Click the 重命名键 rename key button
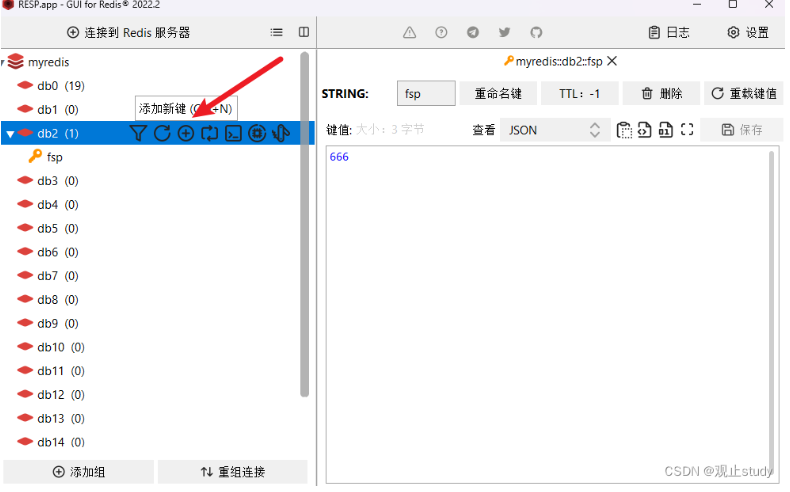Screen dimensions: 790x492 [x=498, y=94]
